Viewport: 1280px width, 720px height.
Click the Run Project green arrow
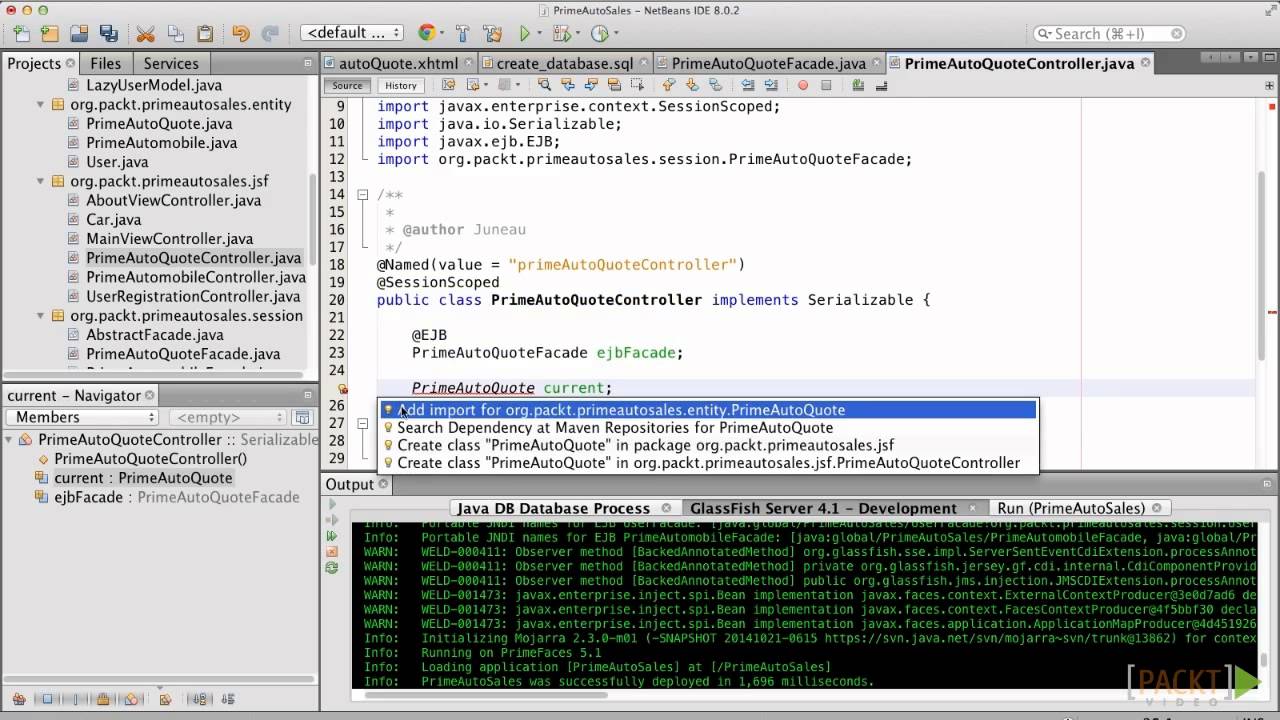525,34
